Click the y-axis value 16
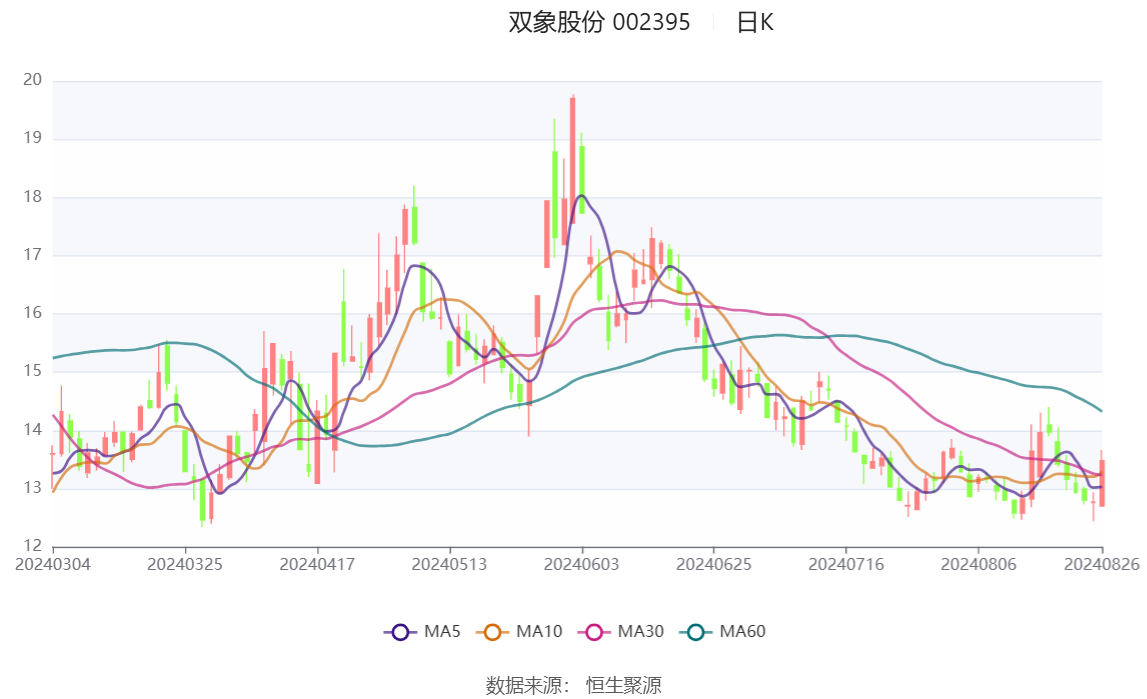 coord(33,313)
